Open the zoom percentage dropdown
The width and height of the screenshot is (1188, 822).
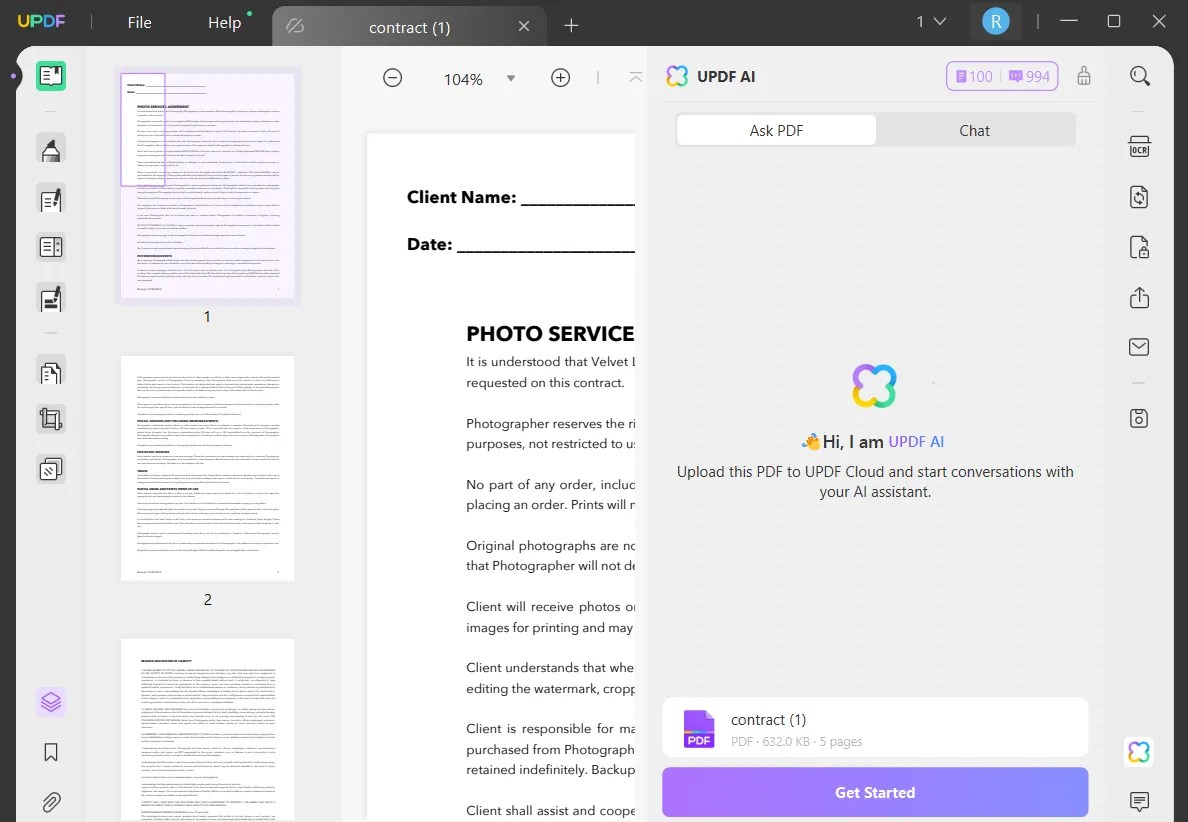click(x=511, y=78)
